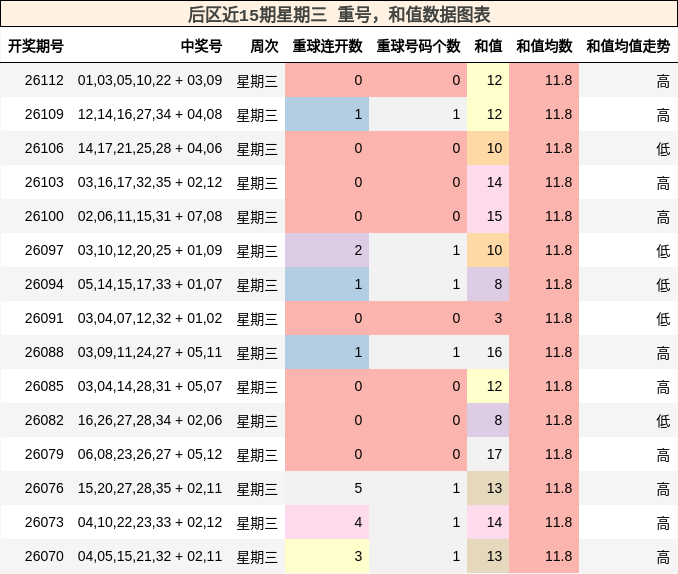Select issue number 26109
The width and height of the screenshot is (678, 574).
(x=44, y=114)
